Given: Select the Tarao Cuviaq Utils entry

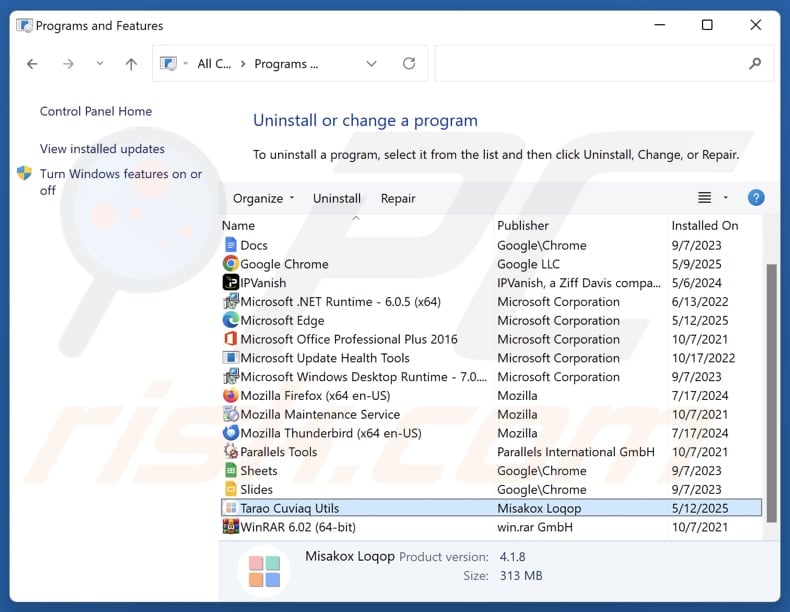Looking at the screenshot, I should [492, 508].
